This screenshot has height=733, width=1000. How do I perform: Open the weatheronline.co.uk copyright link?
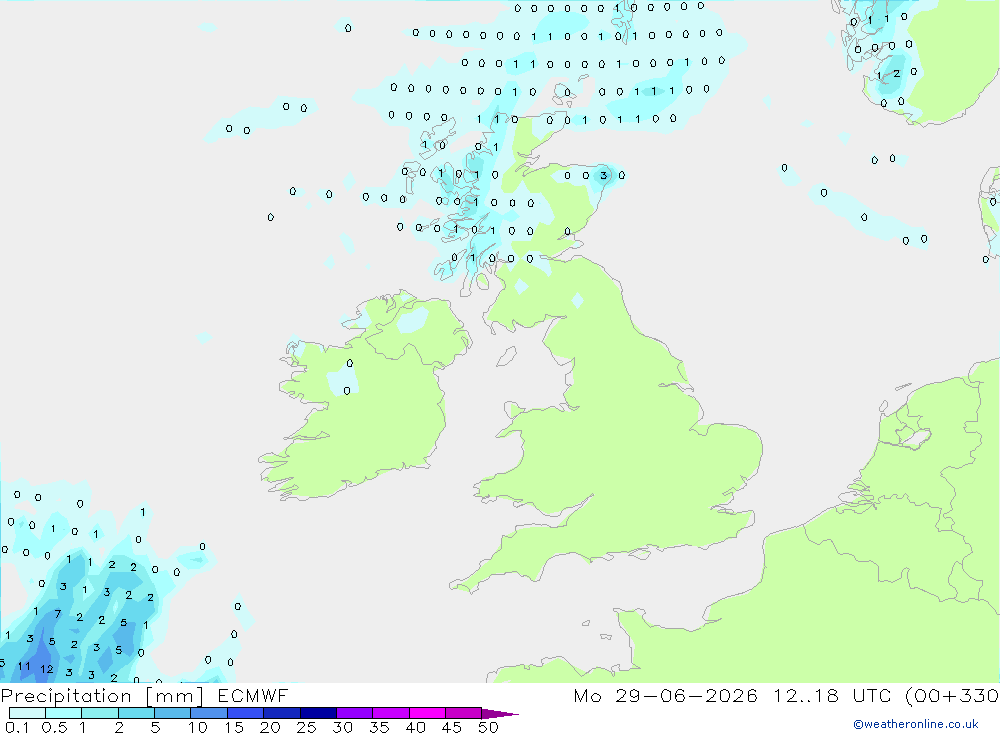(x=915, y=724)
